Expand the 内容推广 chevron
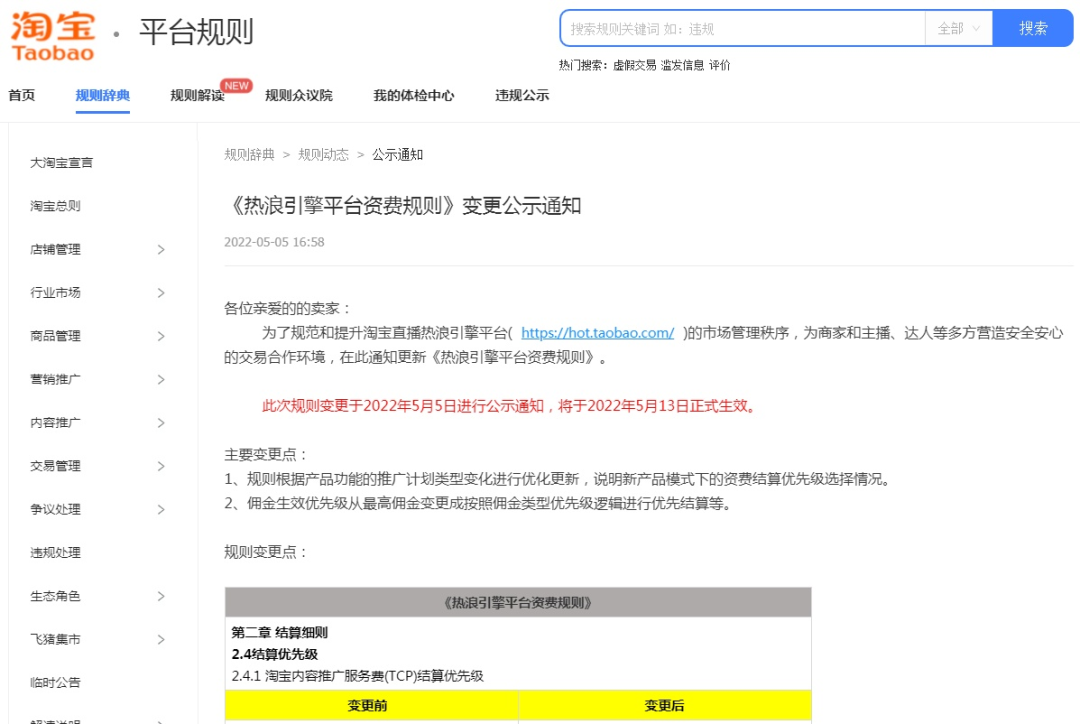The width and height of the screenshot is (1080, 724). pos(160,423)
